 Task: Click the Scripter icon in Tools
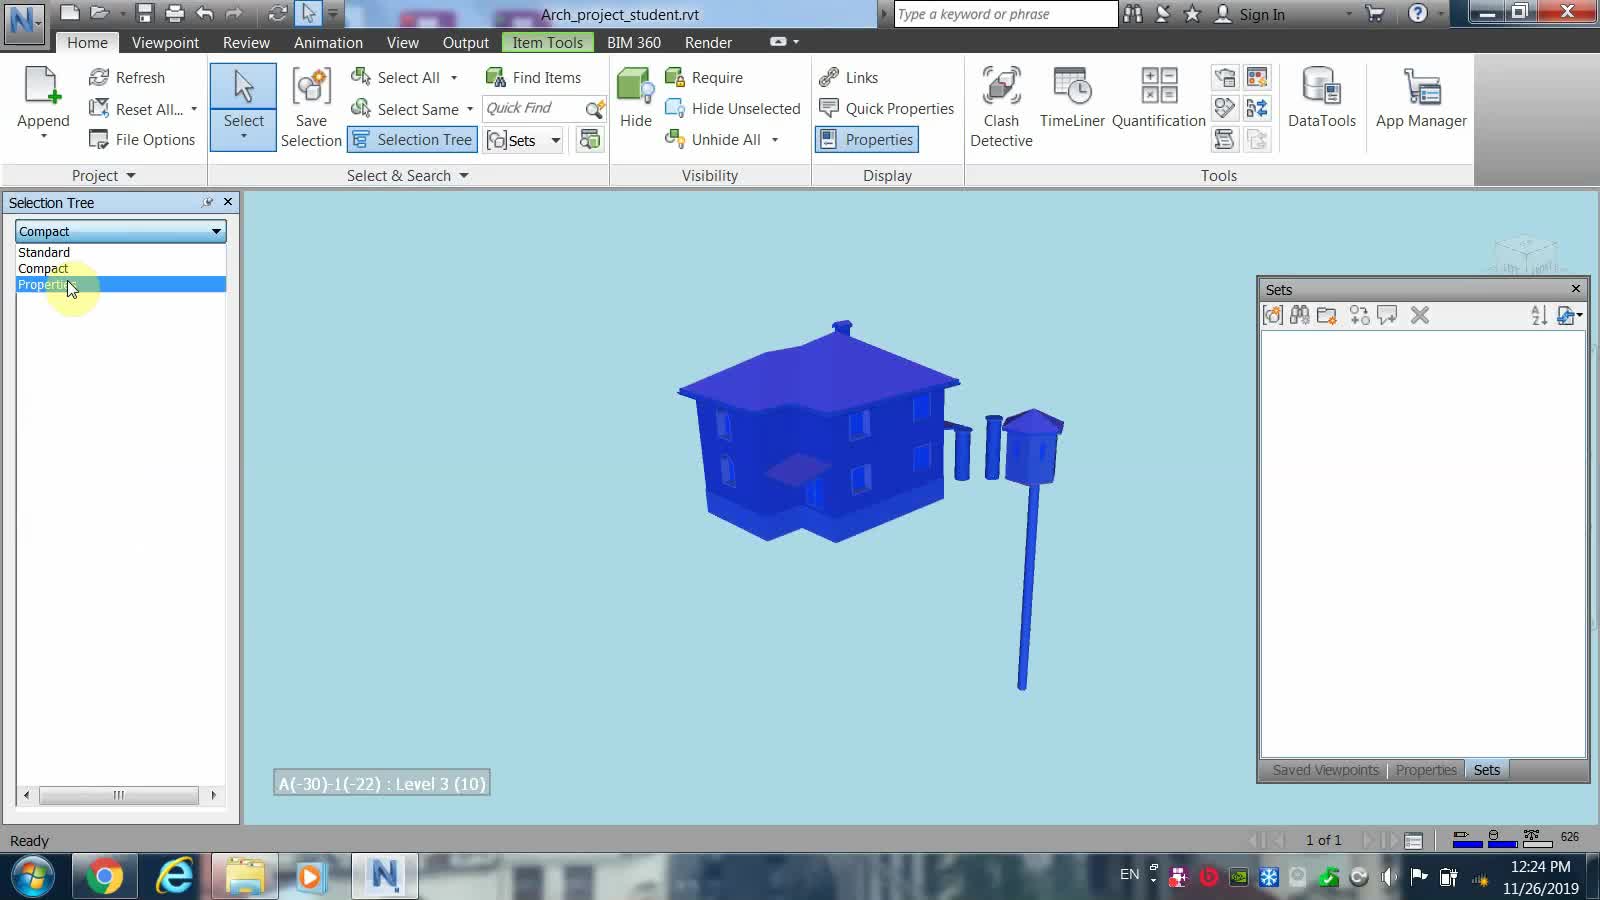1225,139
